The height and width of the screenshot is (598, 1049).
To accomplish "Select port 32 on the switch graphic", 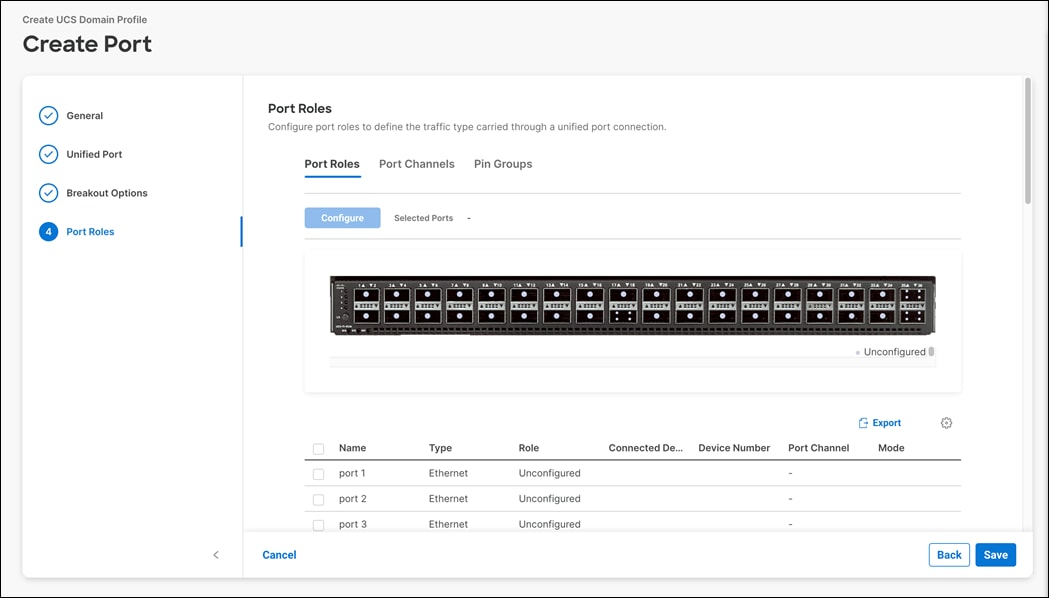I will point(851,314).
